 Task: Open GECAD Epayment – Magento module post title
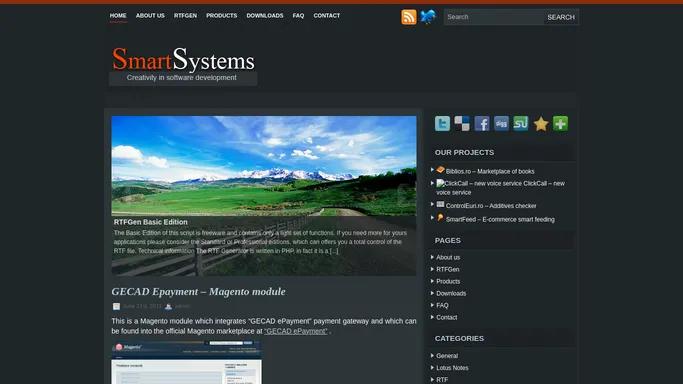coord(199,292)
